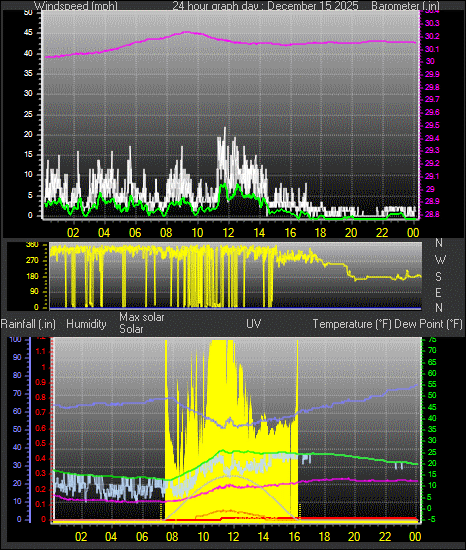This screenshot has width=466, height=550.
Task: Click the S compass label on the direction graph
Action: click(438, 277)
